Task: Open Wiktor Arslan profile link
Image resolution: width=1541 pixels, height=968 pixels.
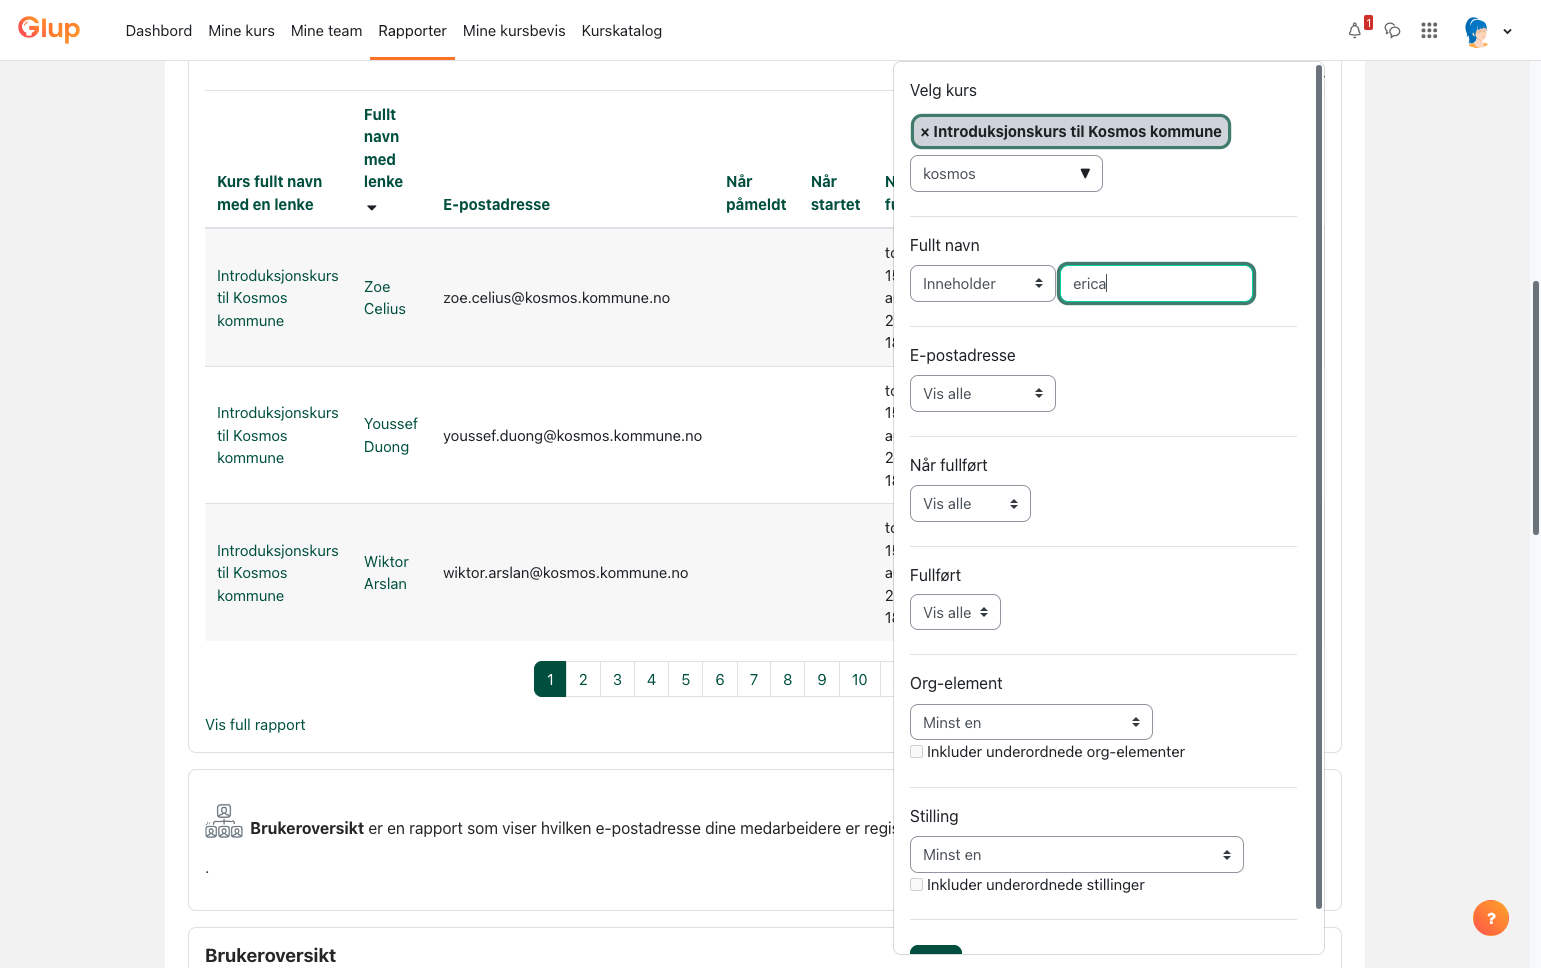Action: tap(386, 573)
